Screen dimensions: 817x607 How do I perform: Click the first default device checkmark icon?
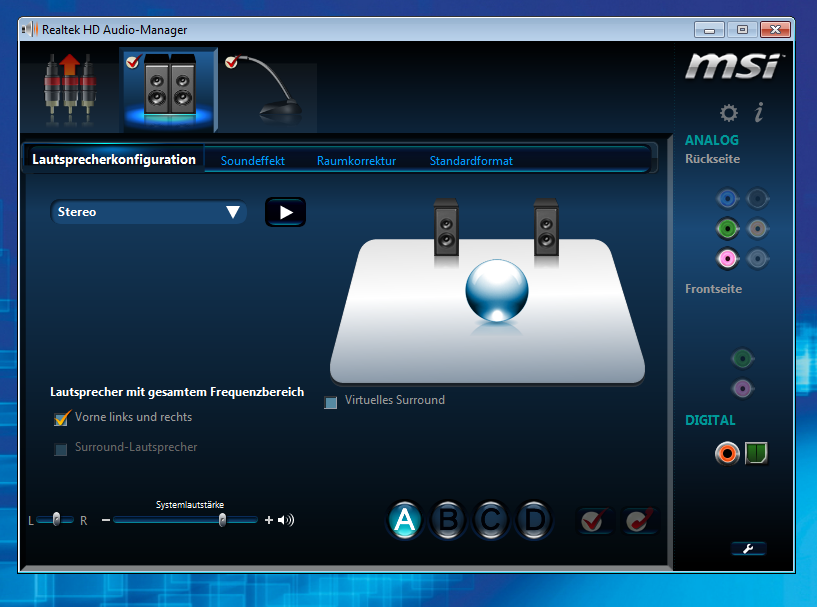pos(593,521)
